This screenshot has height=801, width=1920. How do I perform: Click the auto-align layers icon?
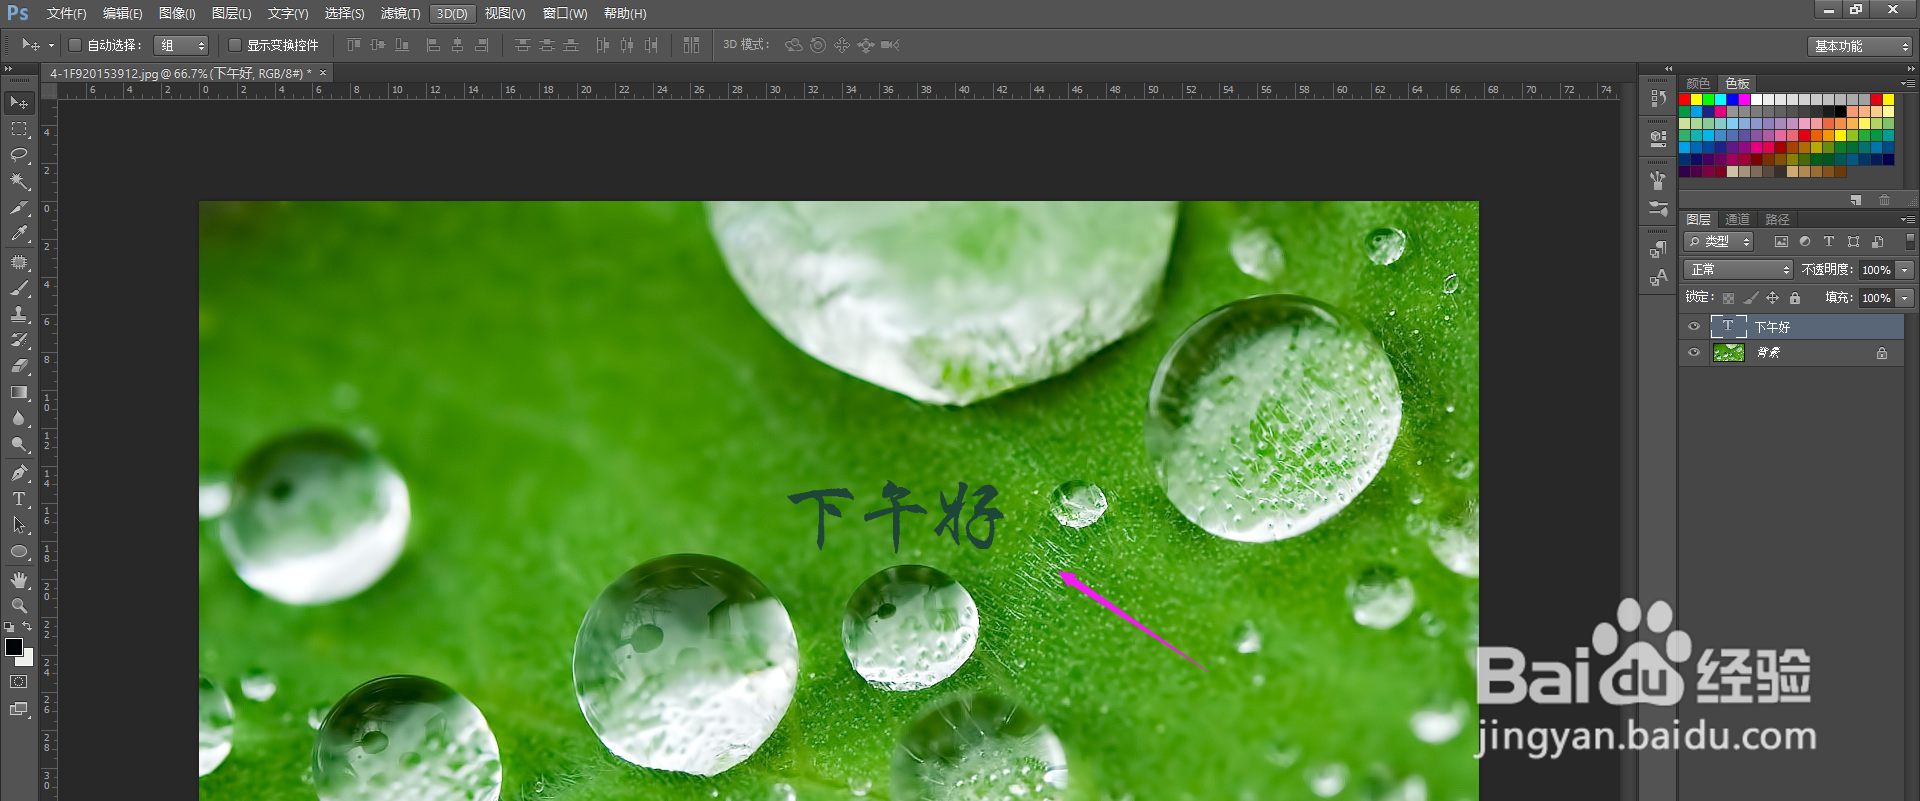(x=691, y=45)
